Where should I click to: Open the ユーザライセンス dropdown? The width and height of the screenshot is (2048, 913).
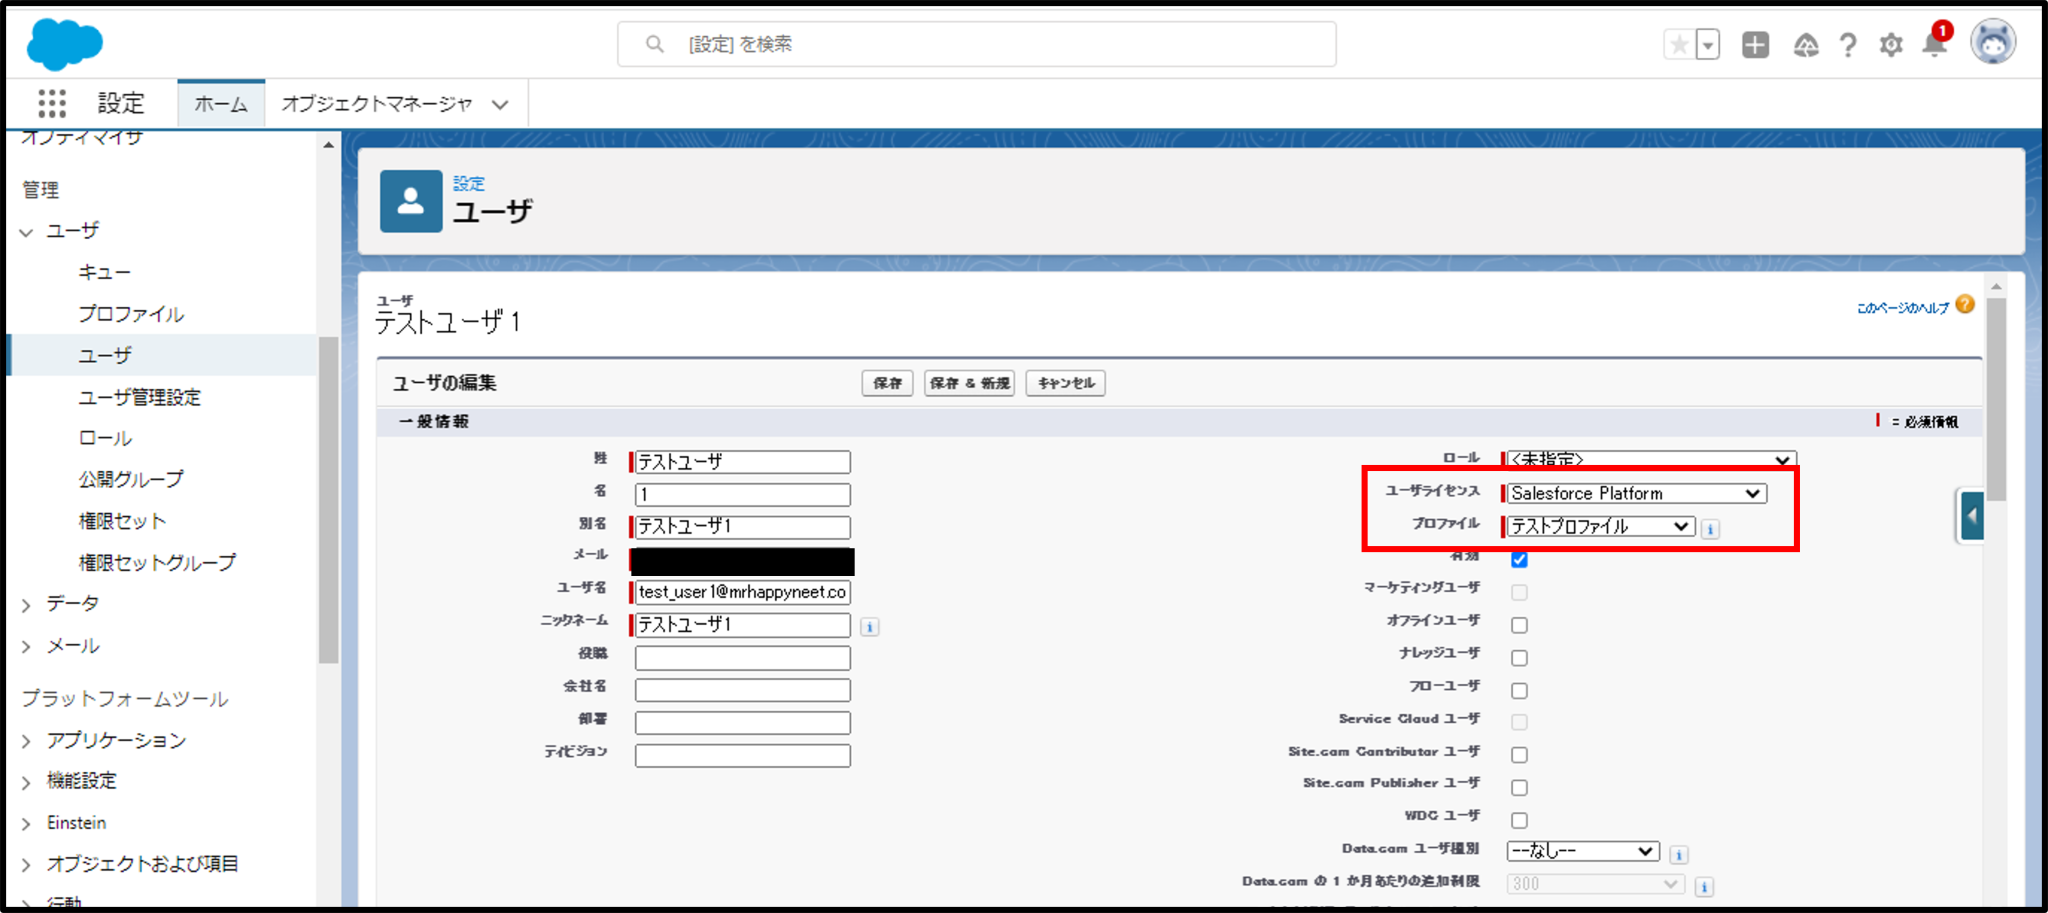tap(1636, 493)
